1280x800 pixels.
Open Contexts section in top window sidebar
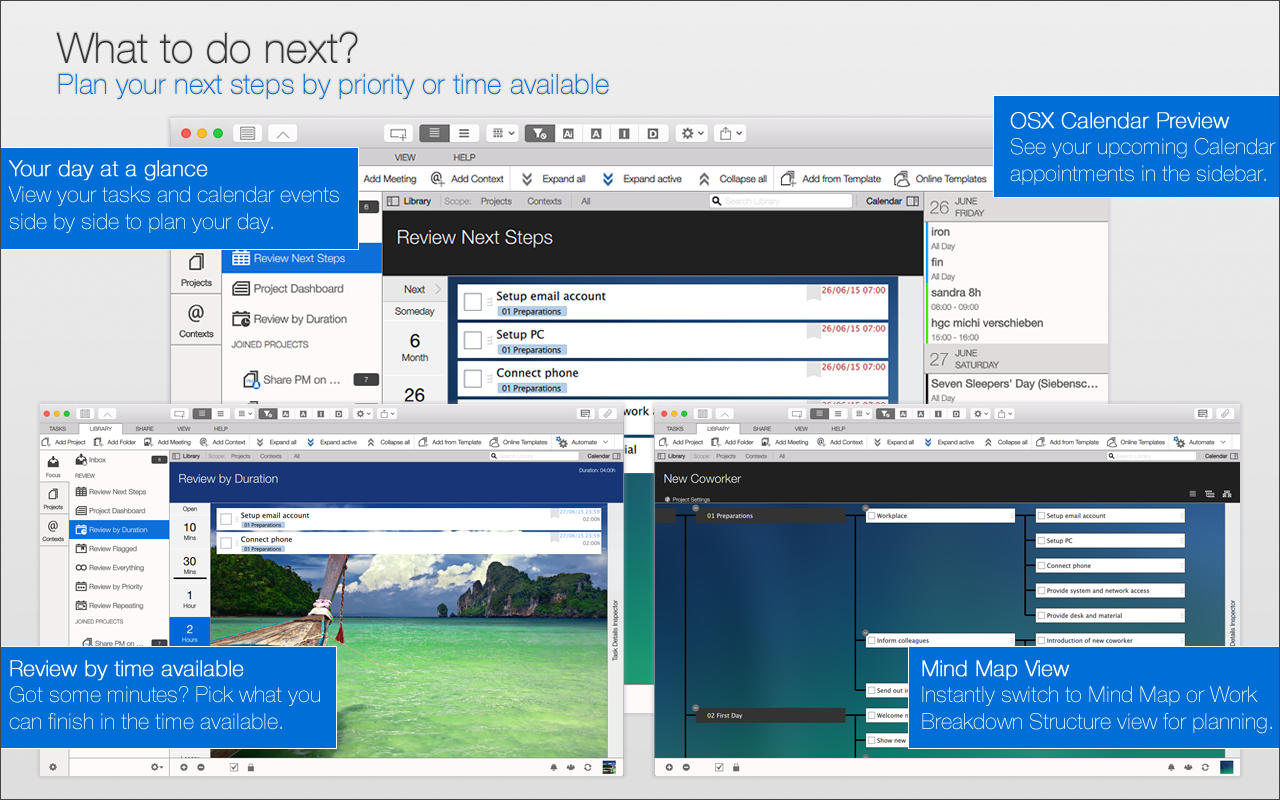pyautogui.click(x=196, y=321)
